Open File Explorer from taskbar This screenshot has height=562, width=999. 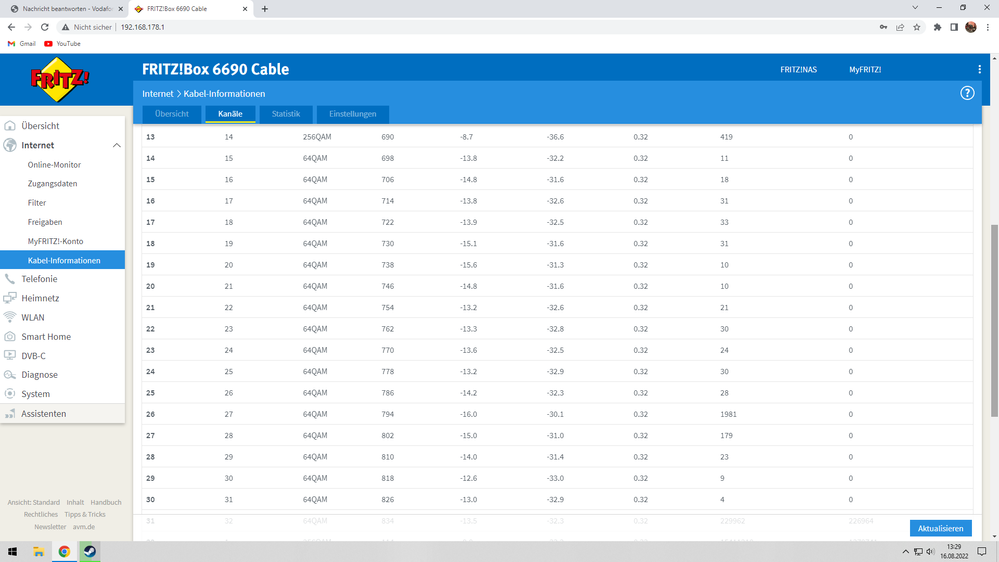click(38, 552)
